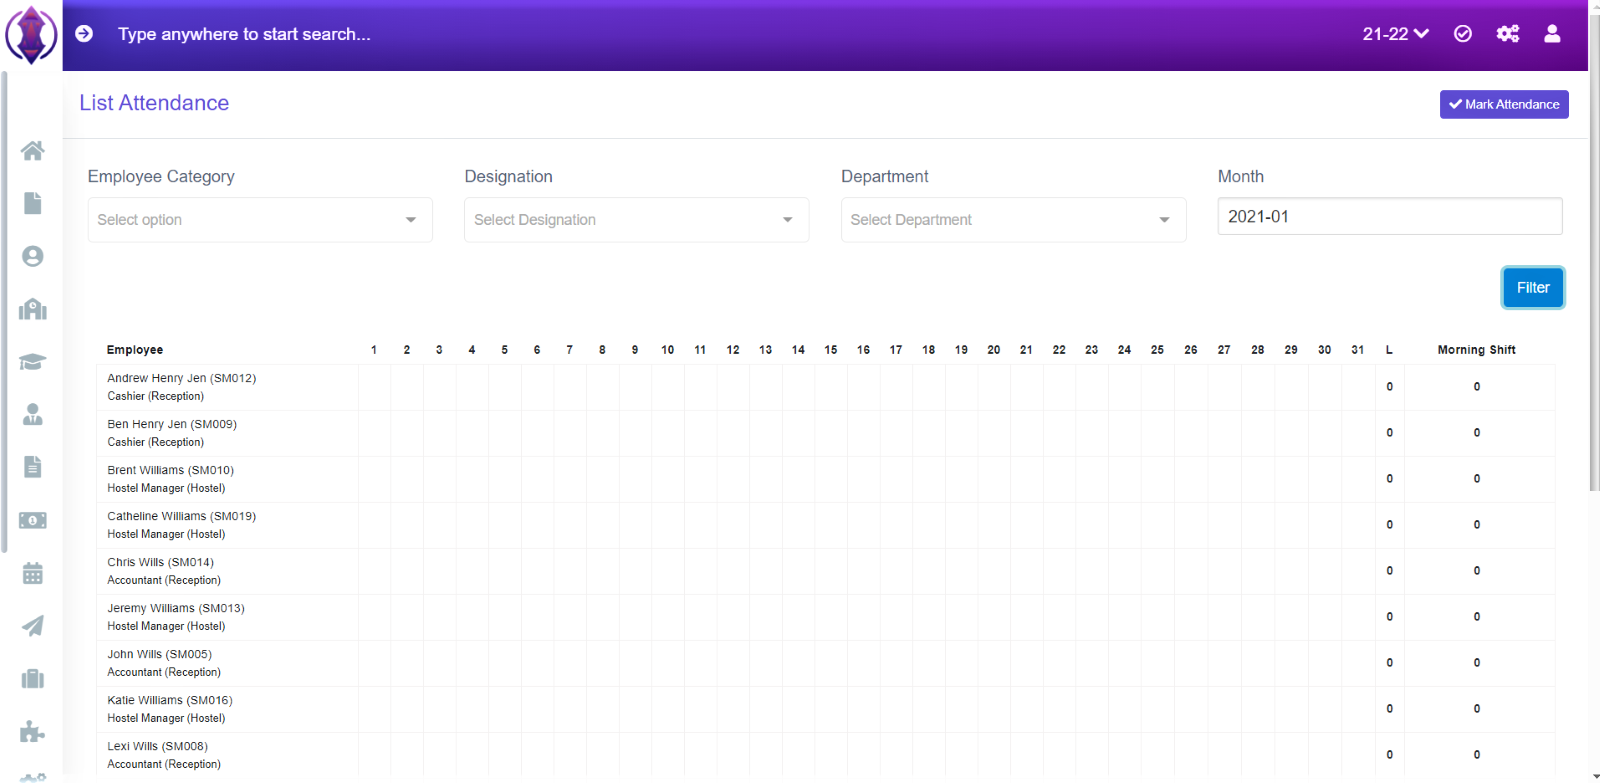Open the Employee Category select option dropdown
The height and width of the screenshot is (783, 1600).
pyautogui.click(x=260, y=220)
